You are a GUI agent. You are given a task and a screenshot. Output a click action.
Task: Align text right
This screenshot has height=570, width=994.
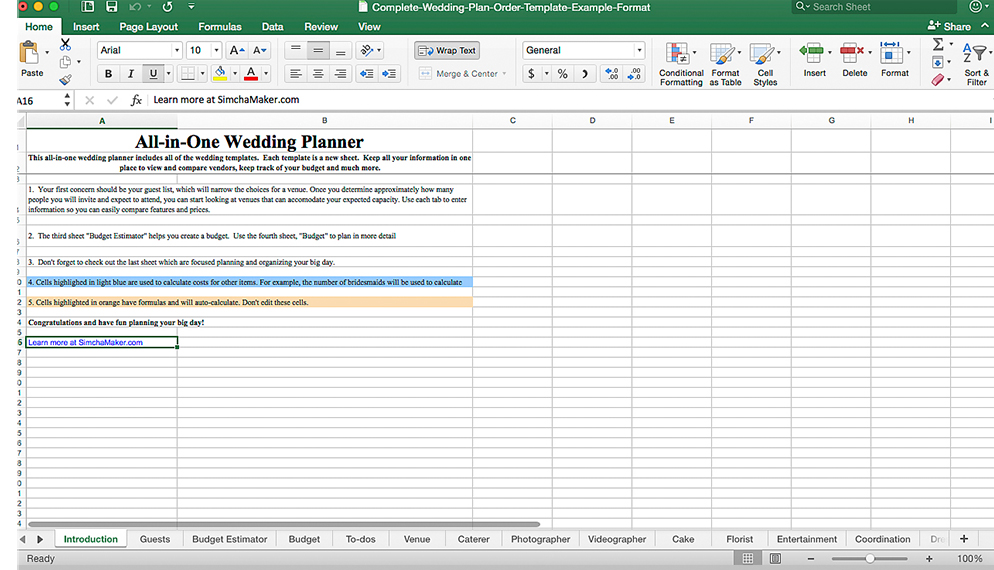pos(340,74)
